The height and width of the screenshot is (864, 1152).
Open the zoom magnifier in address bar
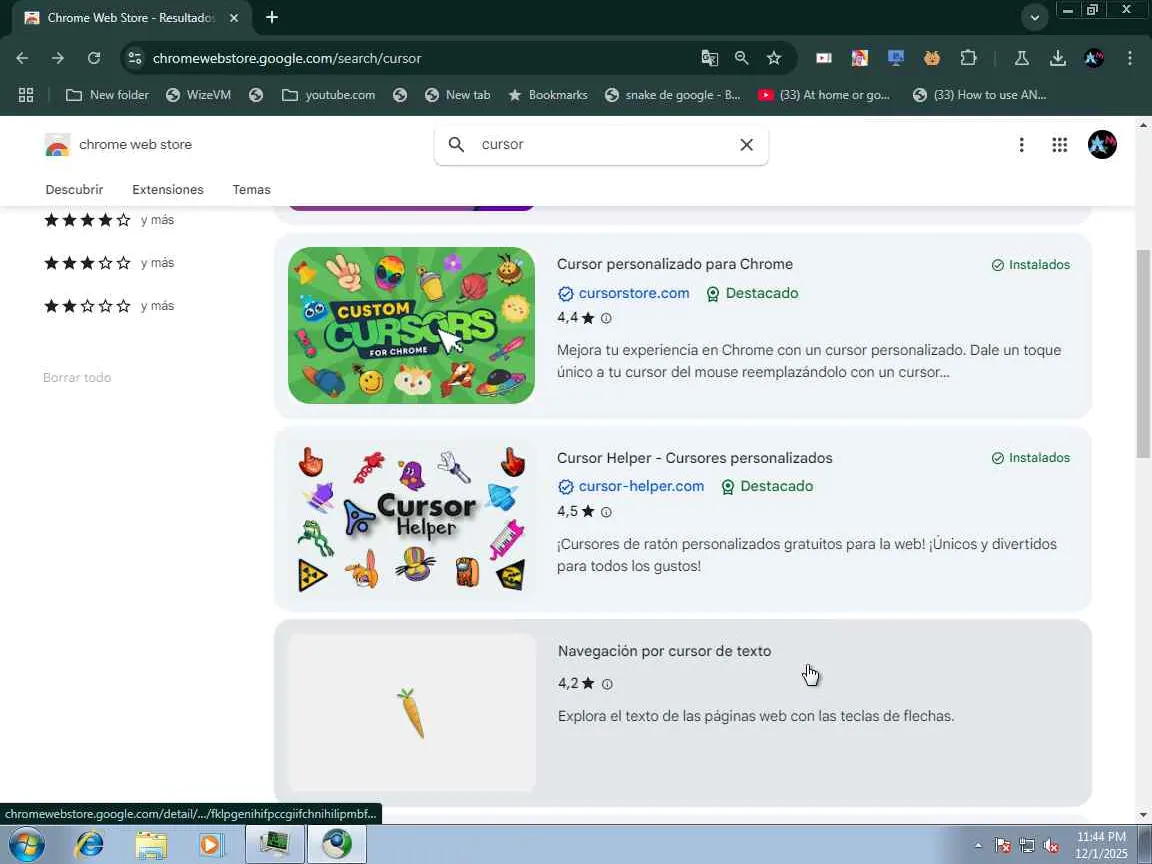coord(741,58)
